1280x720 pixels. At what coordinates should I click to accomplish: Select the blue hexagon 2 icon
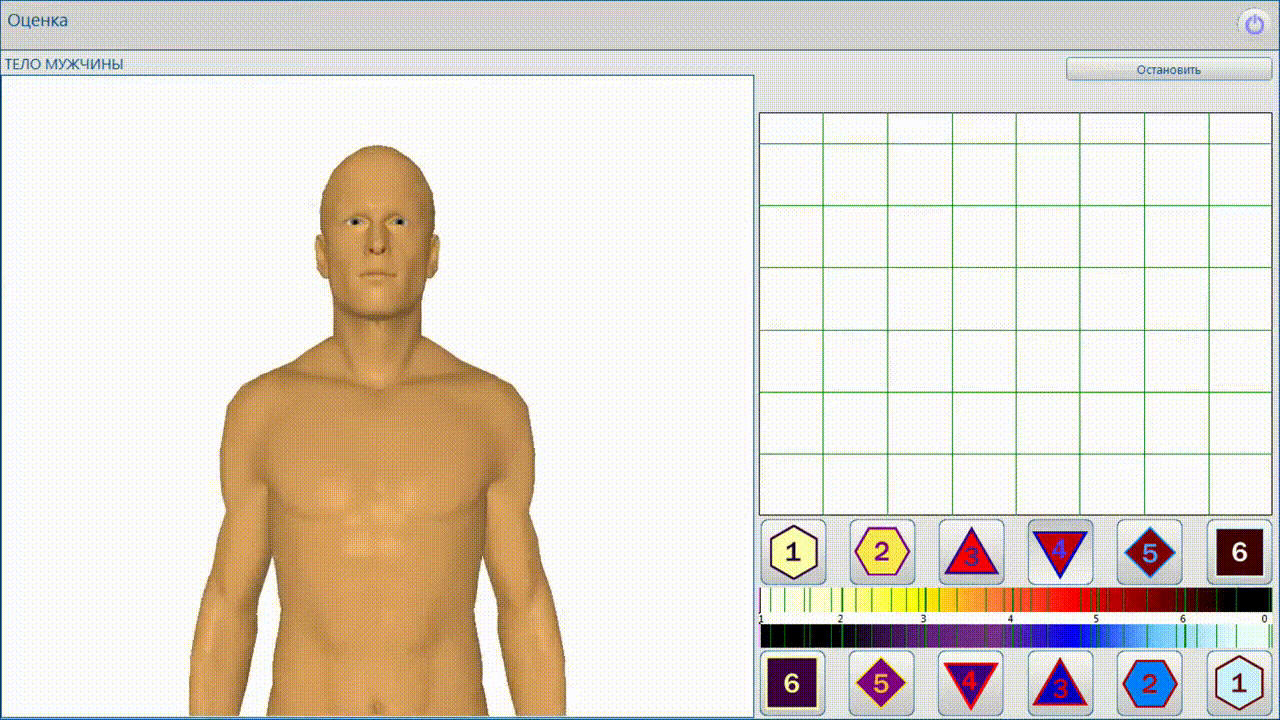pyautogui.click(x=1149, y=683)
